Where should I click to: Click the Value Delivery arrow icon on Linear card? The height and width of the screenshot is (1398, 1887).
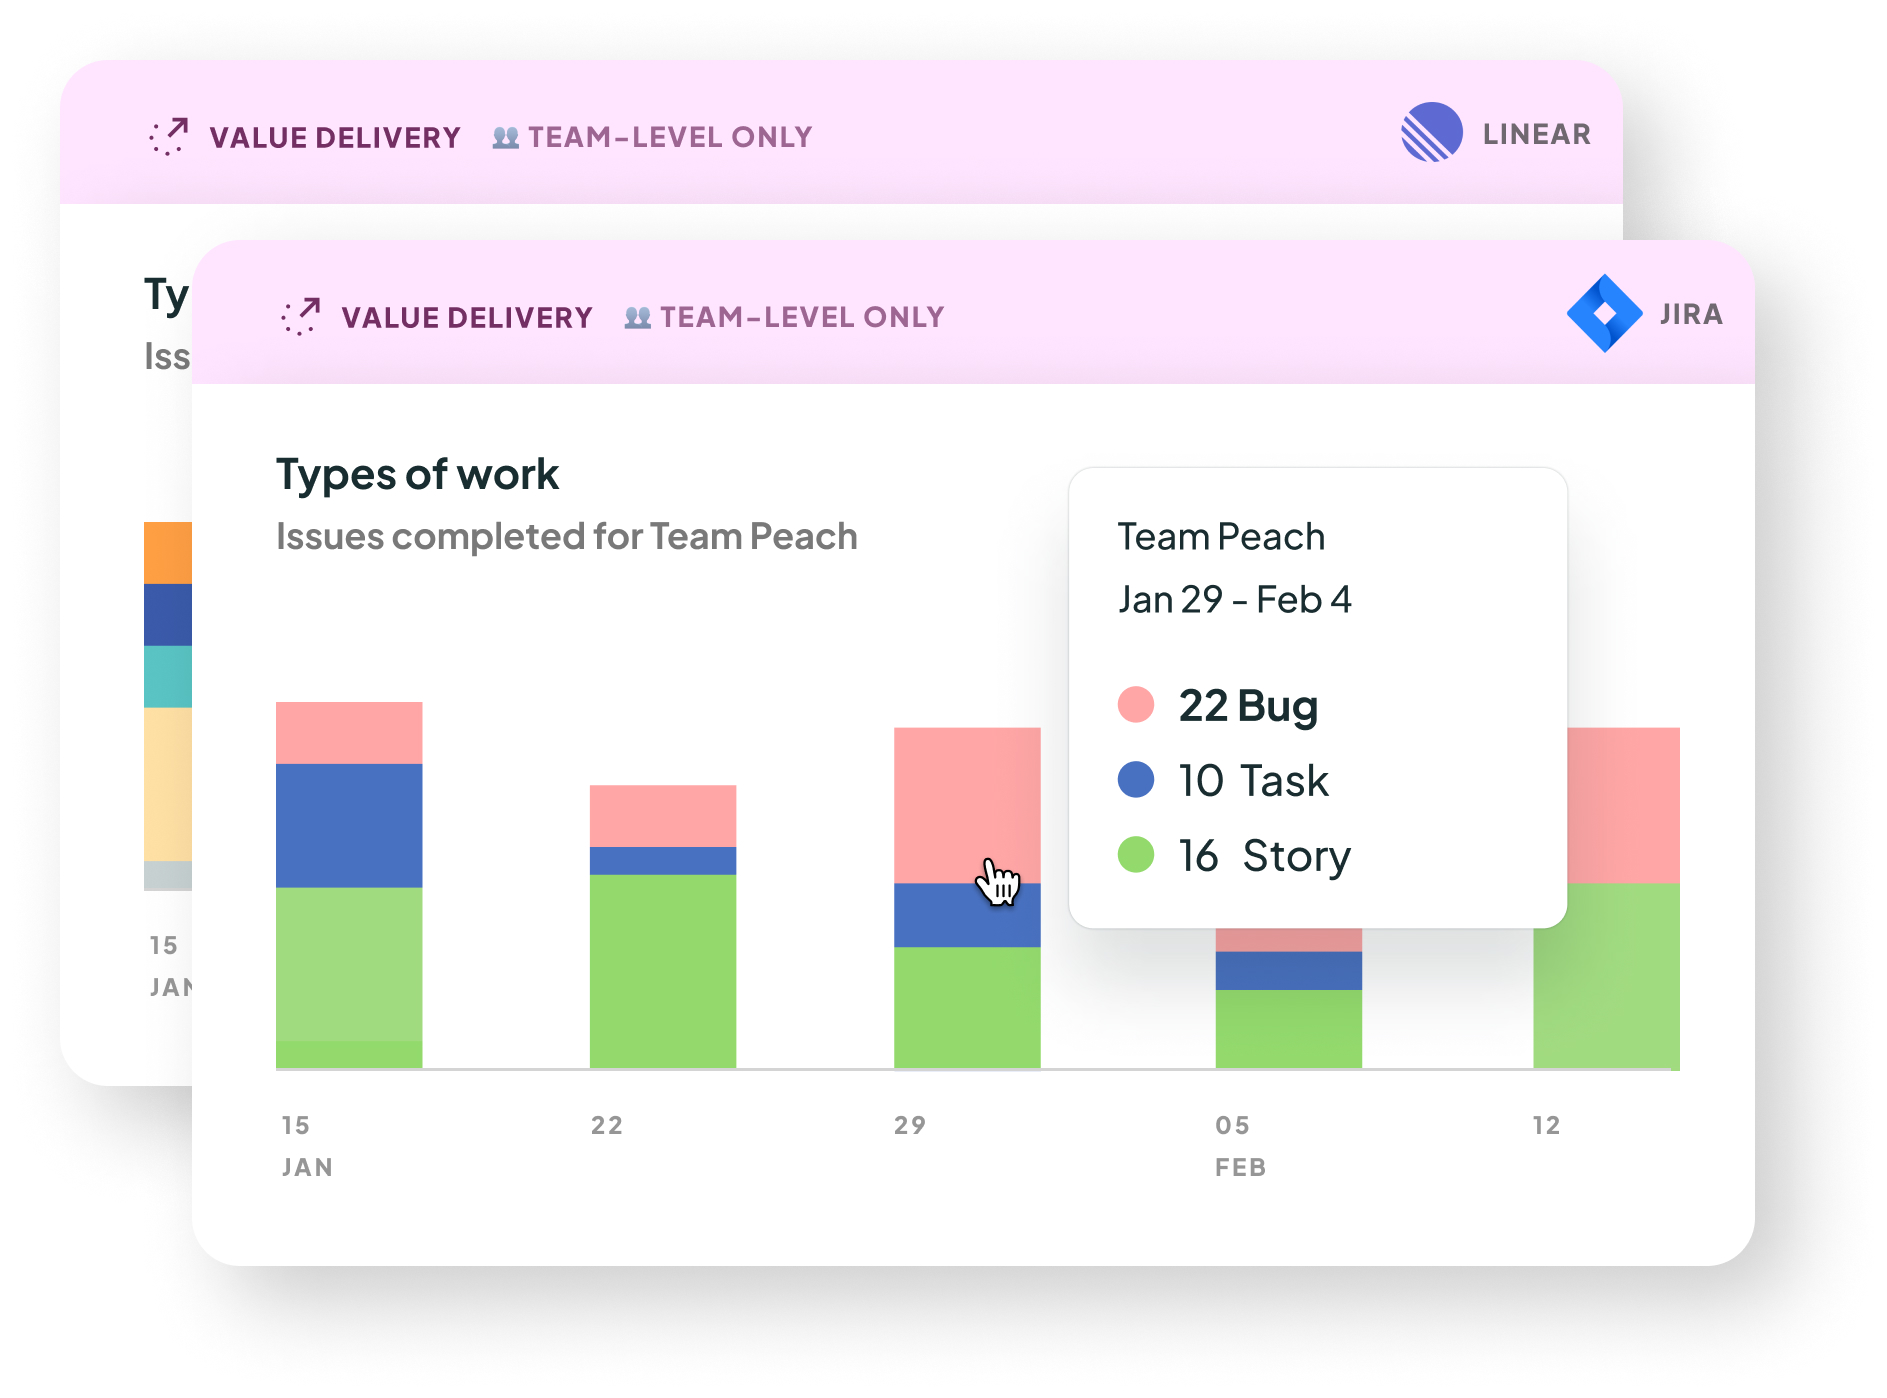click(169, 136)
